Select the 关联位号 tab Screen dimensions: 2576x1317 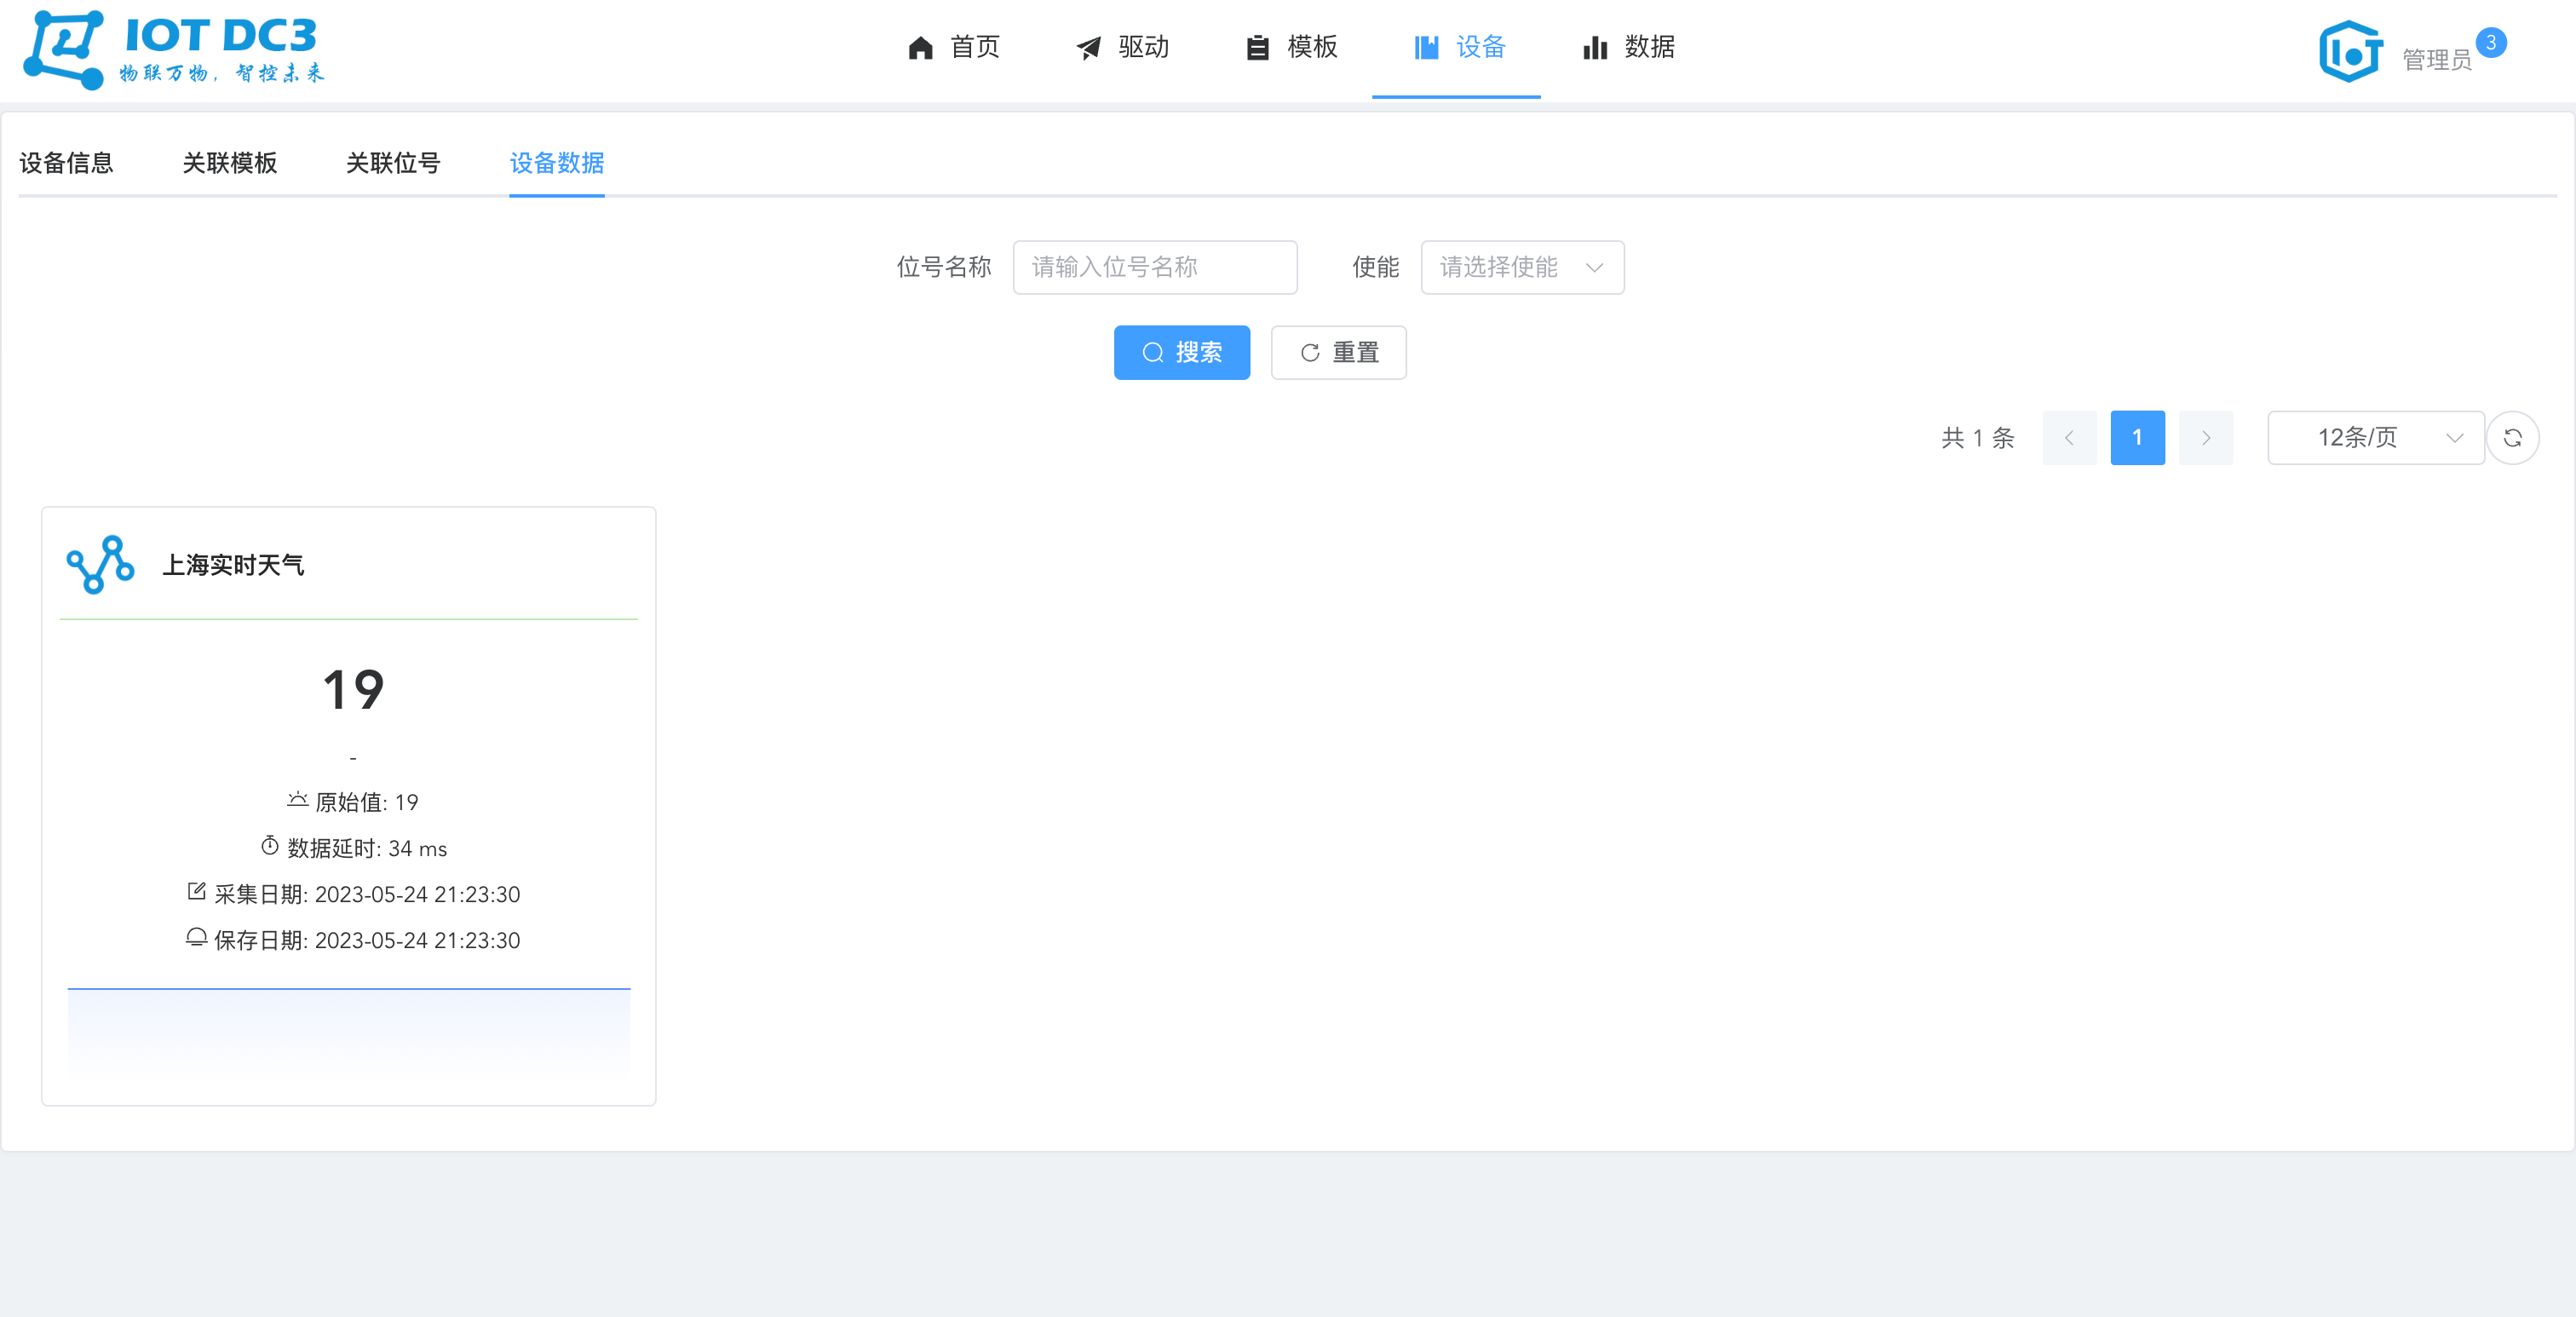click(393, 163)
